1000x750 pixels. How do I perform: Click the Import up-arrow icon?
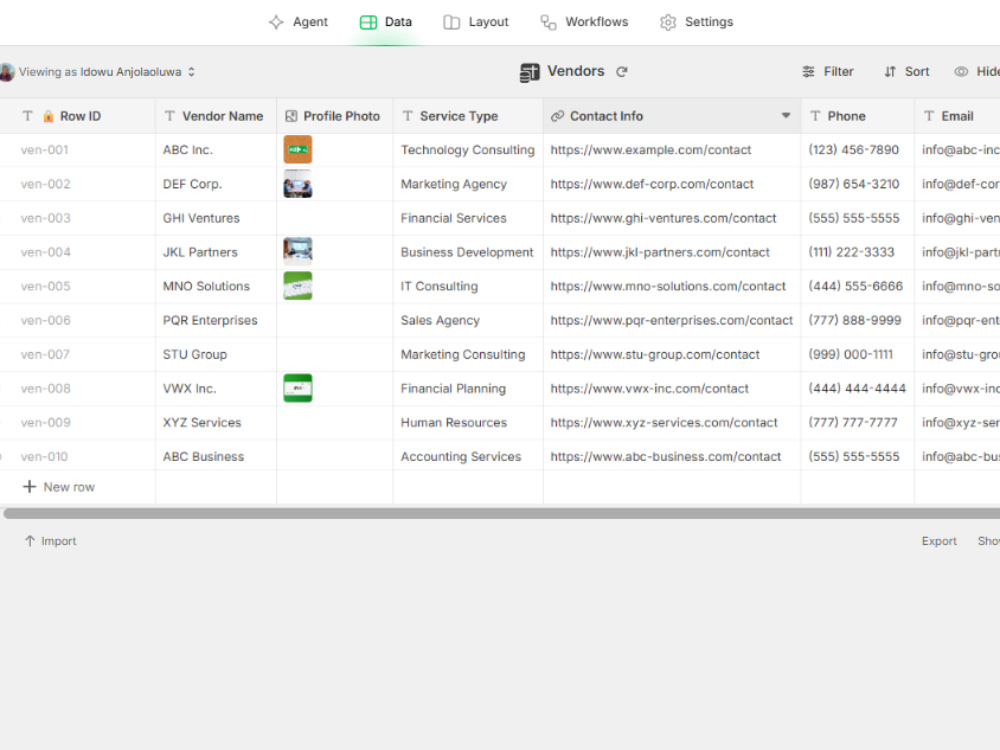(x=30, y=541)
